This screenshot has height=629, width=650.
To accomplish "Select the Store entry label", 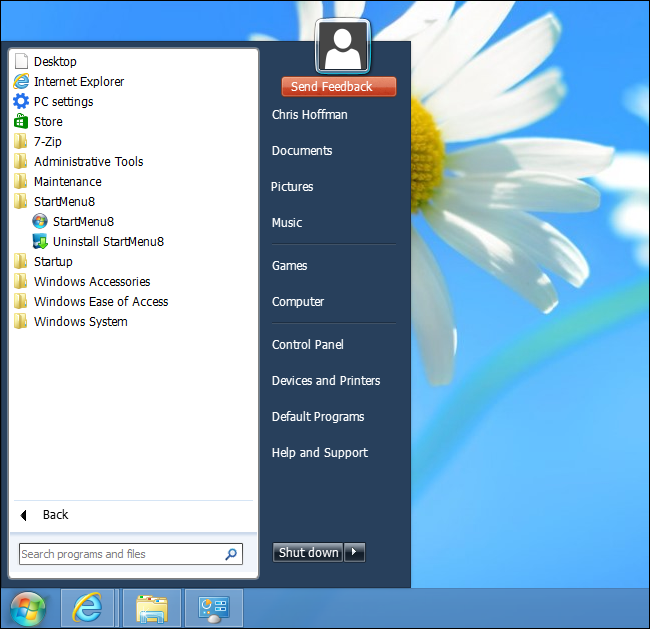I will pyautogui.click(x=48, y=121).
